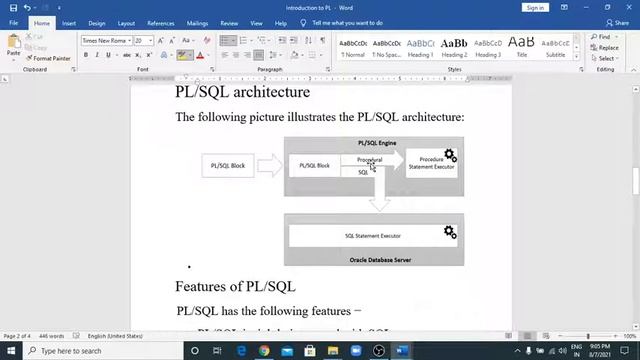
Task: Justify the paragraph text
Action: point(258,55)
